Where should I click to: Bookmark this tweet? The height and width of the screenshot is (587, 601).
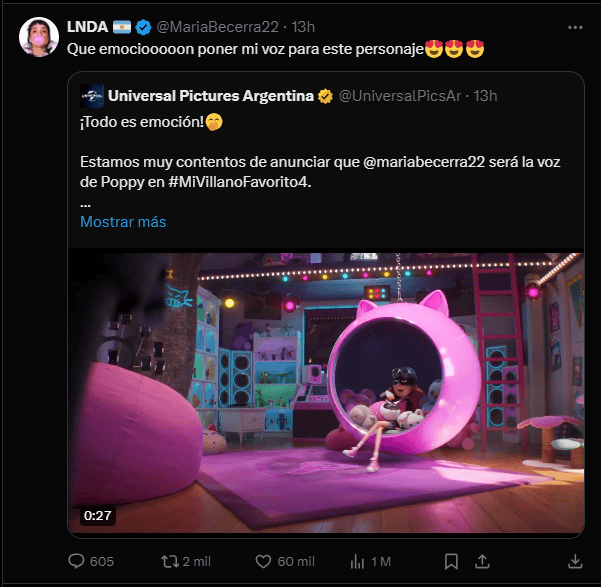tap(451, 561)
